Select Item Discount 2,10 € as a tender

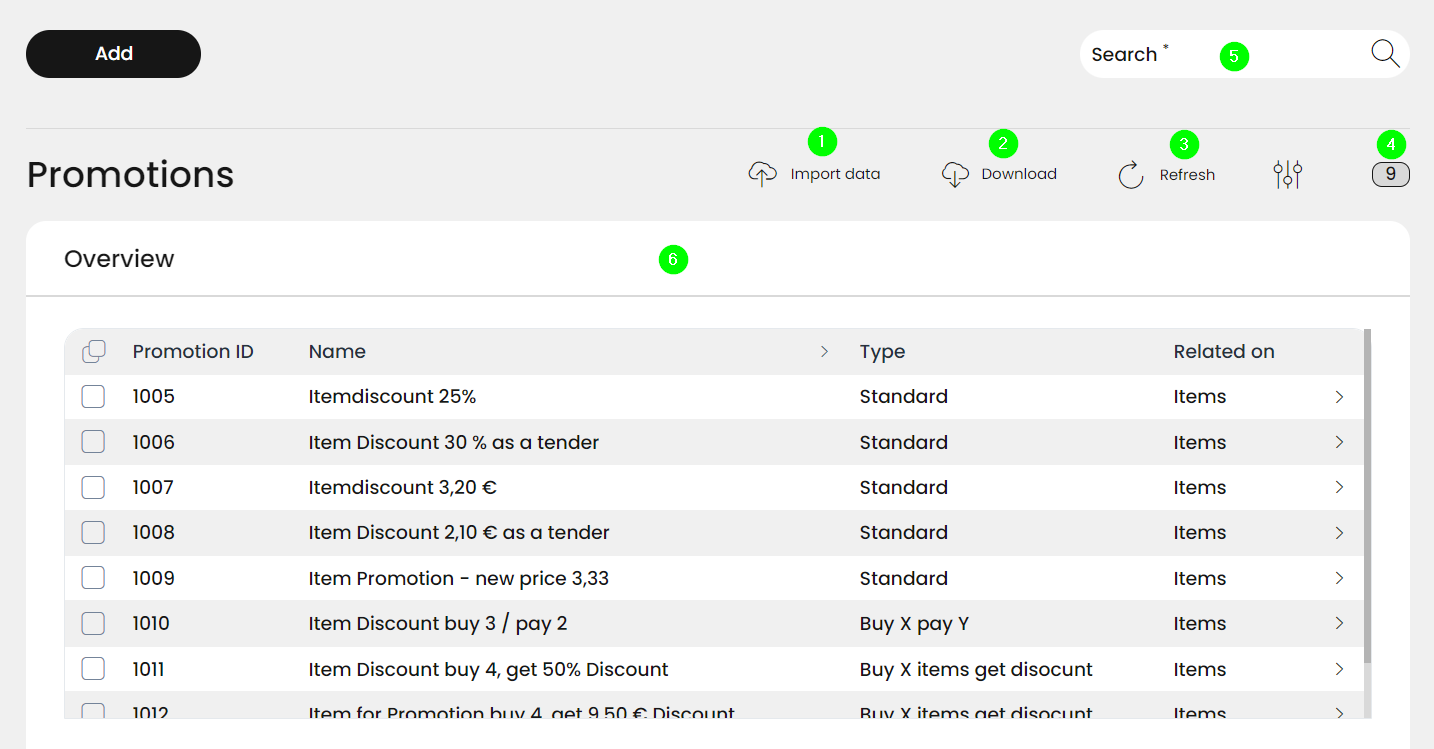459,533
